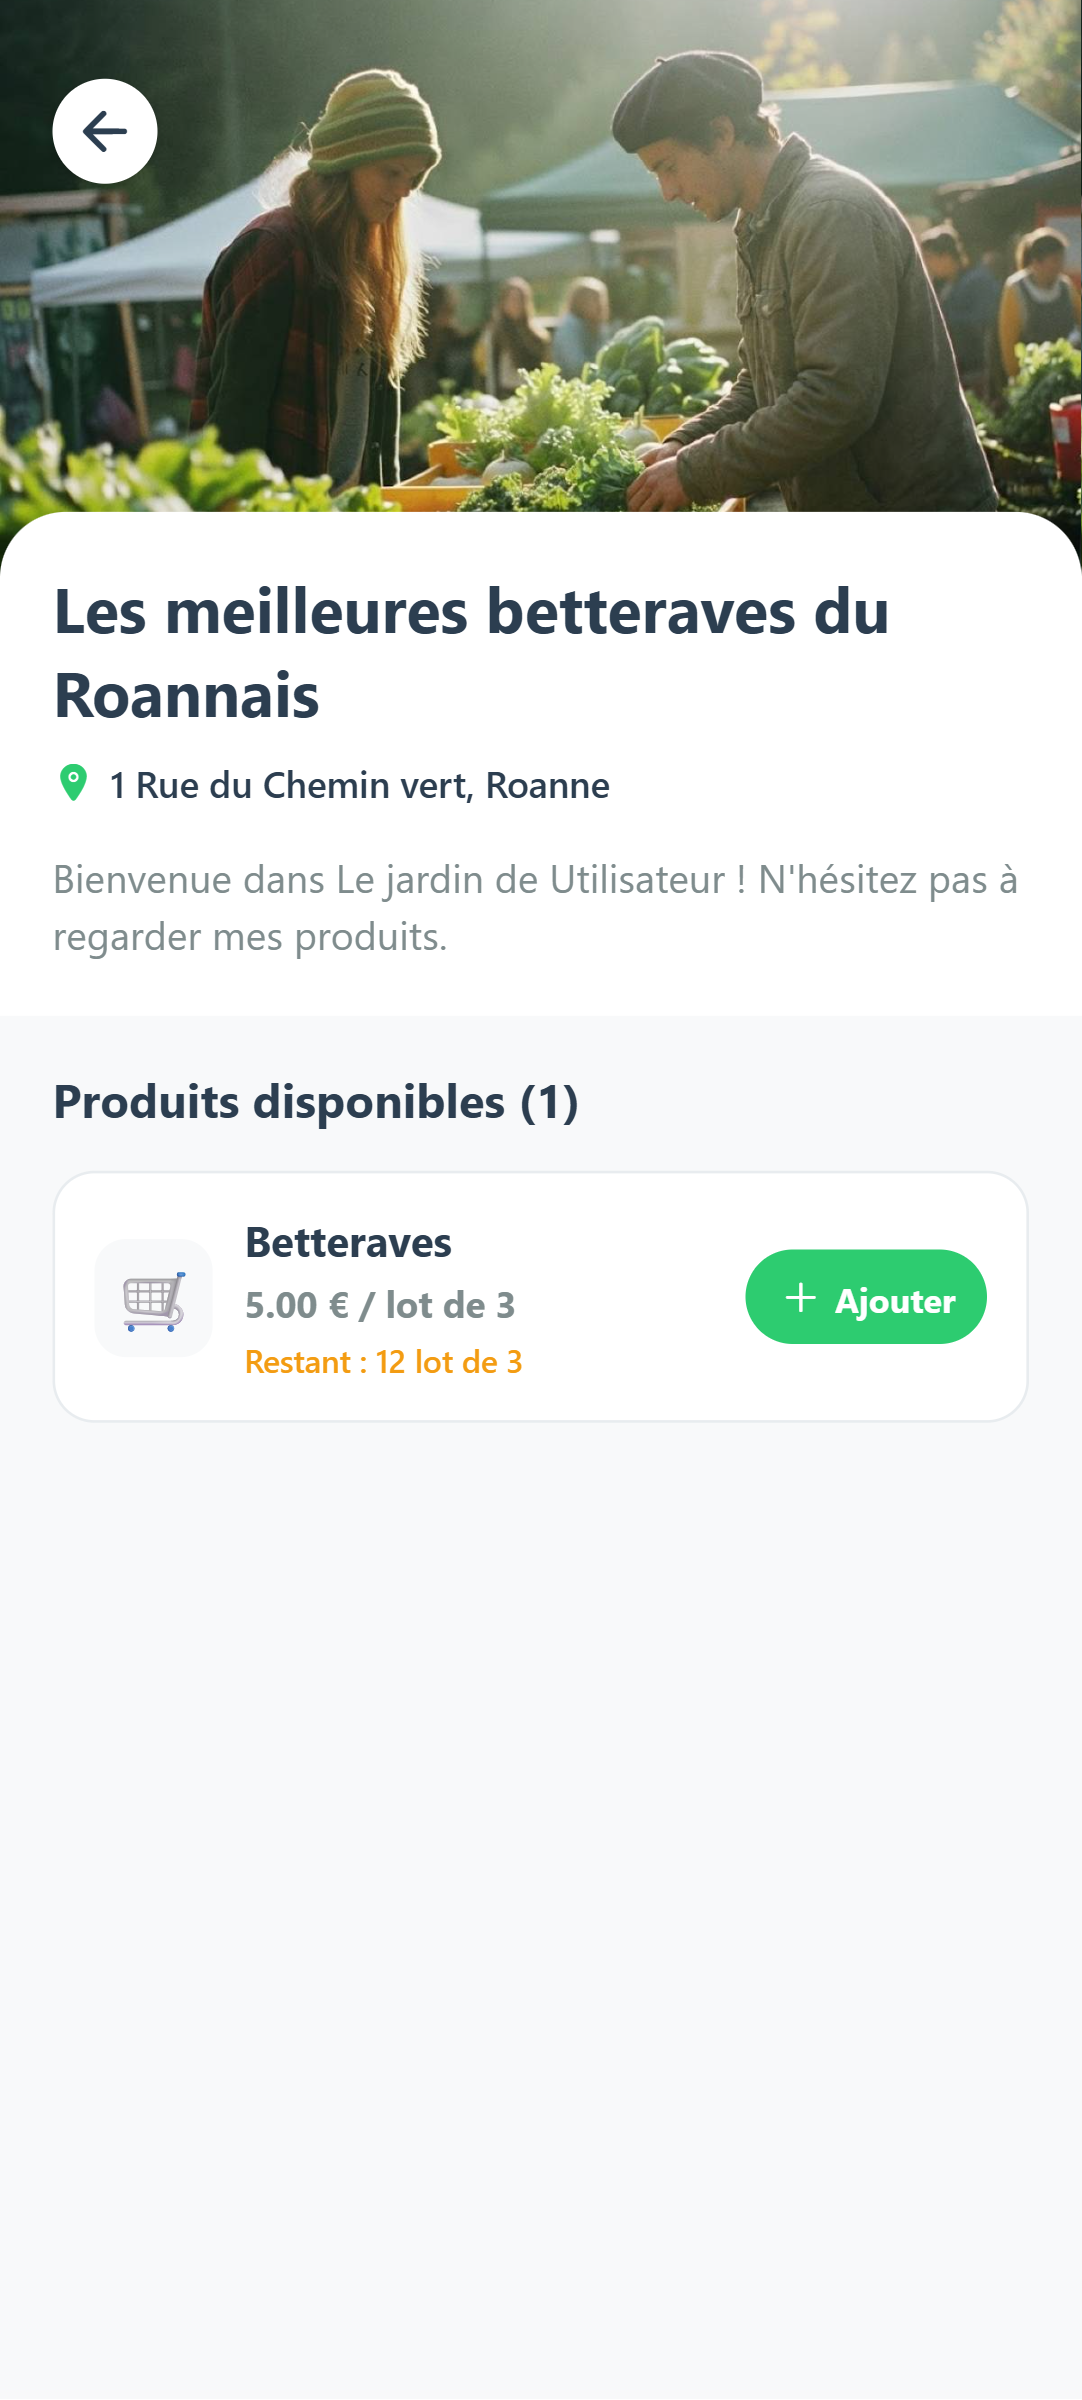This screenshot has height=2400, width=1082.
Task: Select the 'Produits disponibles (1)' heading
Action: 316,1102
